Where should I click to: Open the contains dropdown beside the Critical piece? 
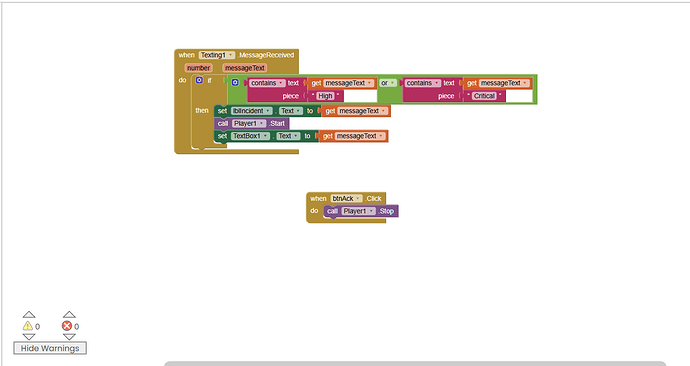pos(422,83)
